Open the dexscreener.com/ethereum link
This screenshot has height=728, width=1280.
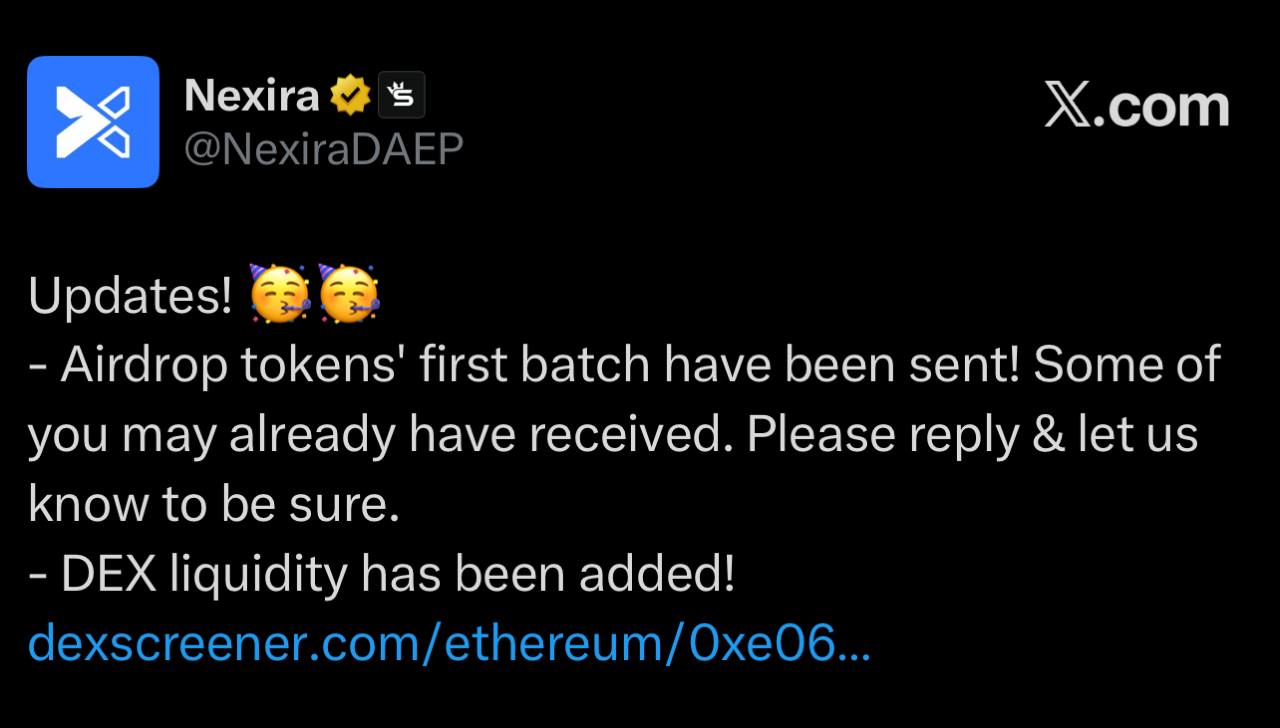pyautogui.click(x=400, y=643)
